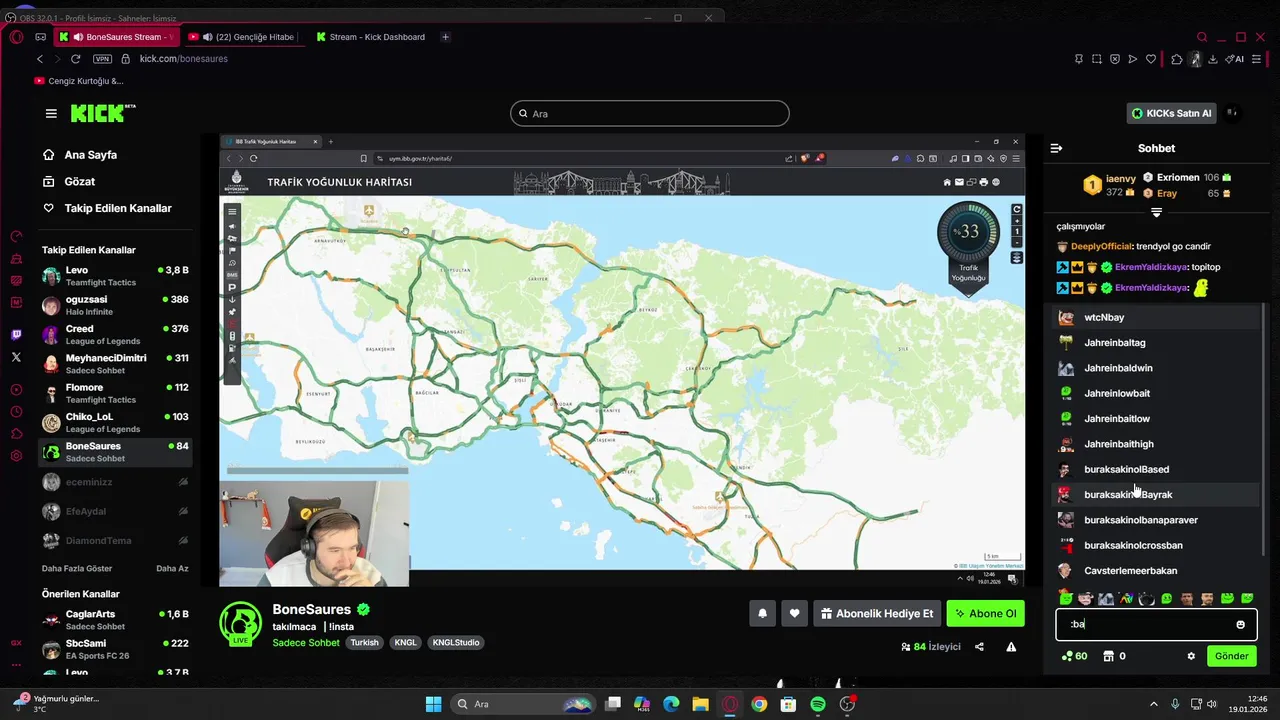Click emote suggestion list scrollbar
The image size is (1280, 720).
(x=1264, y=430)
